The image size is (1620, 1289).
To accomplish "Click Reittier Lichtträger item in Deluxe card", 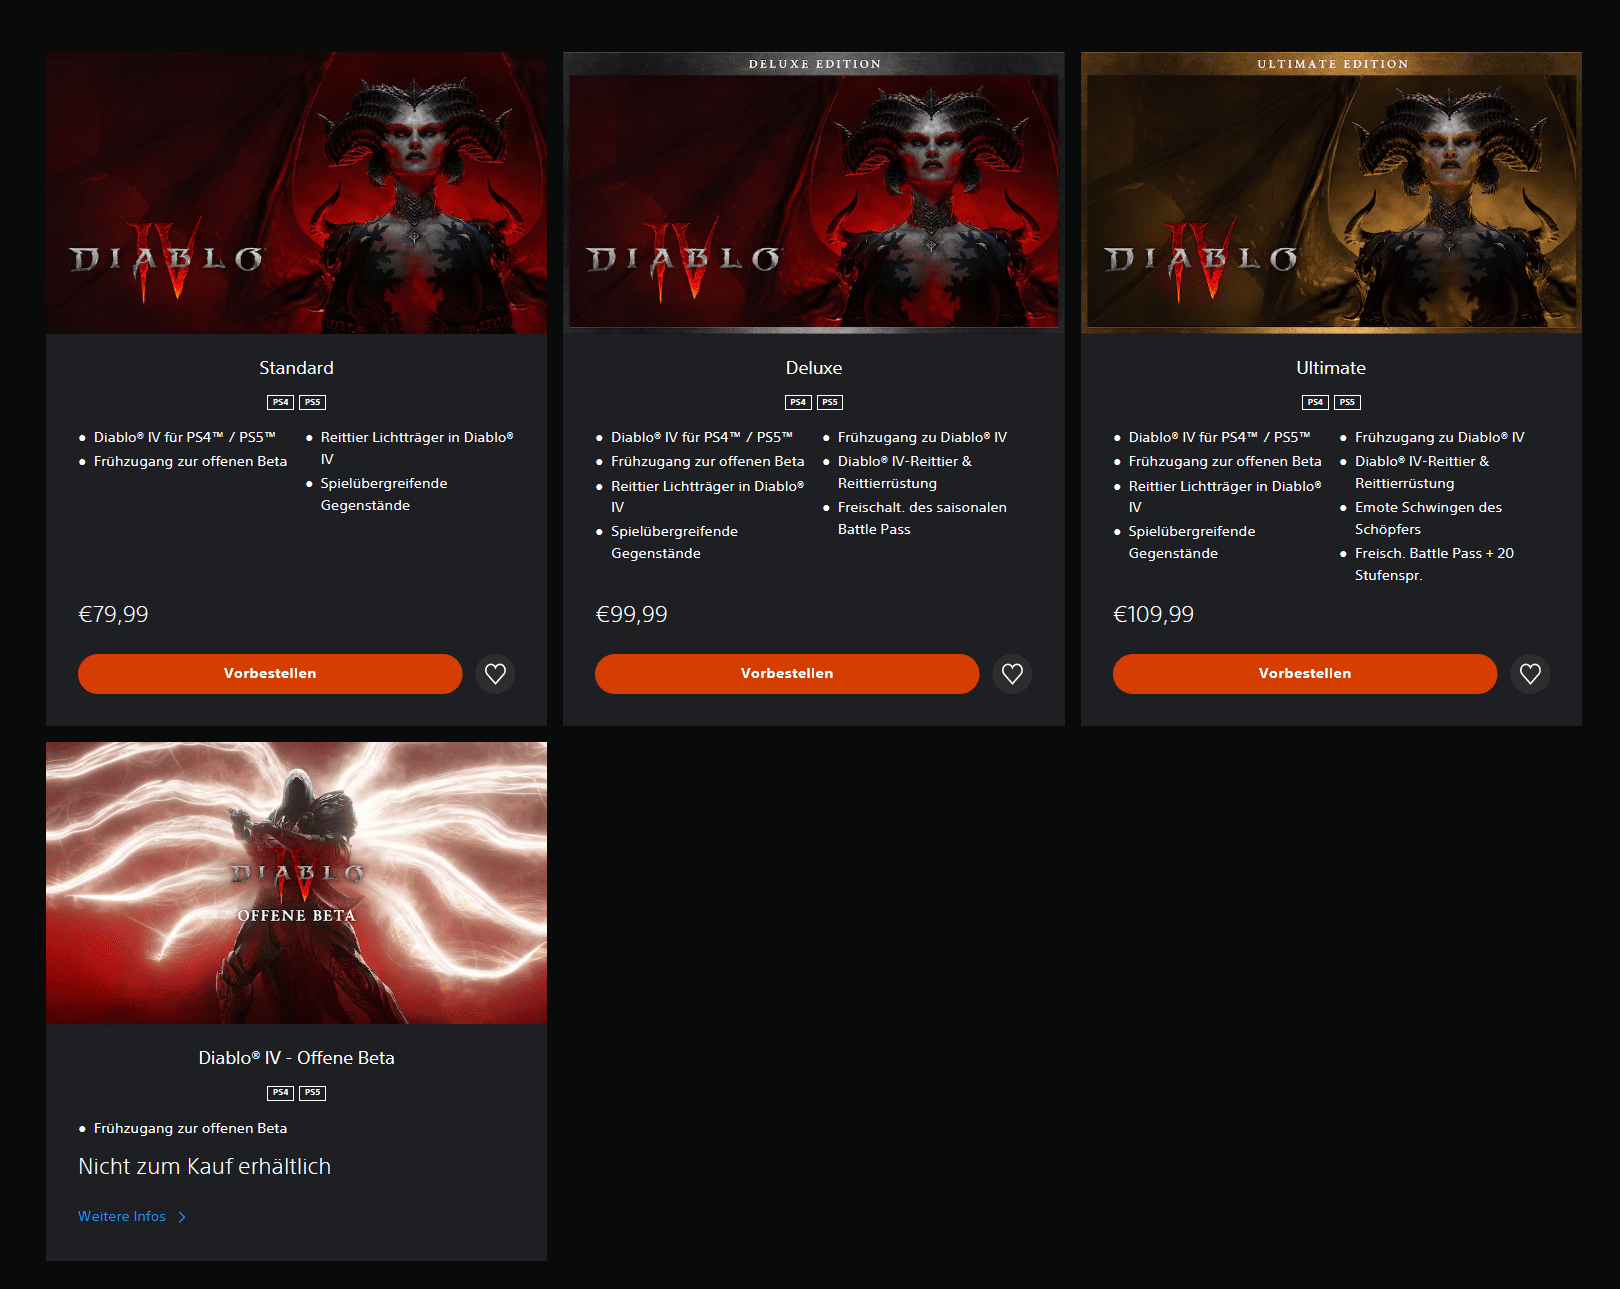I will pyautogui.click(x=708, y=496).
